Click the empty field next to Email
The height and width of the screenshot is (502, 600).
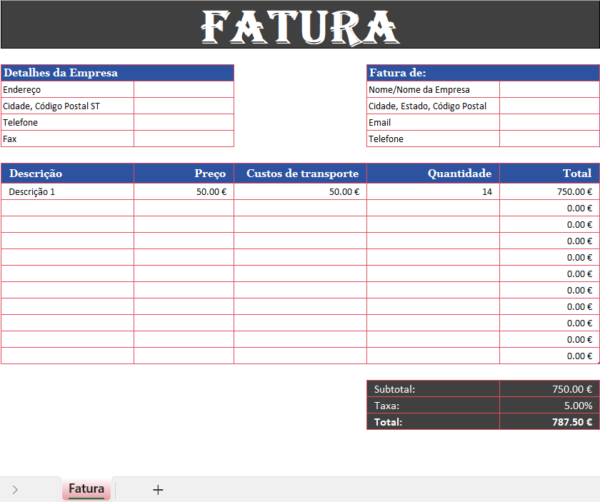549,122
